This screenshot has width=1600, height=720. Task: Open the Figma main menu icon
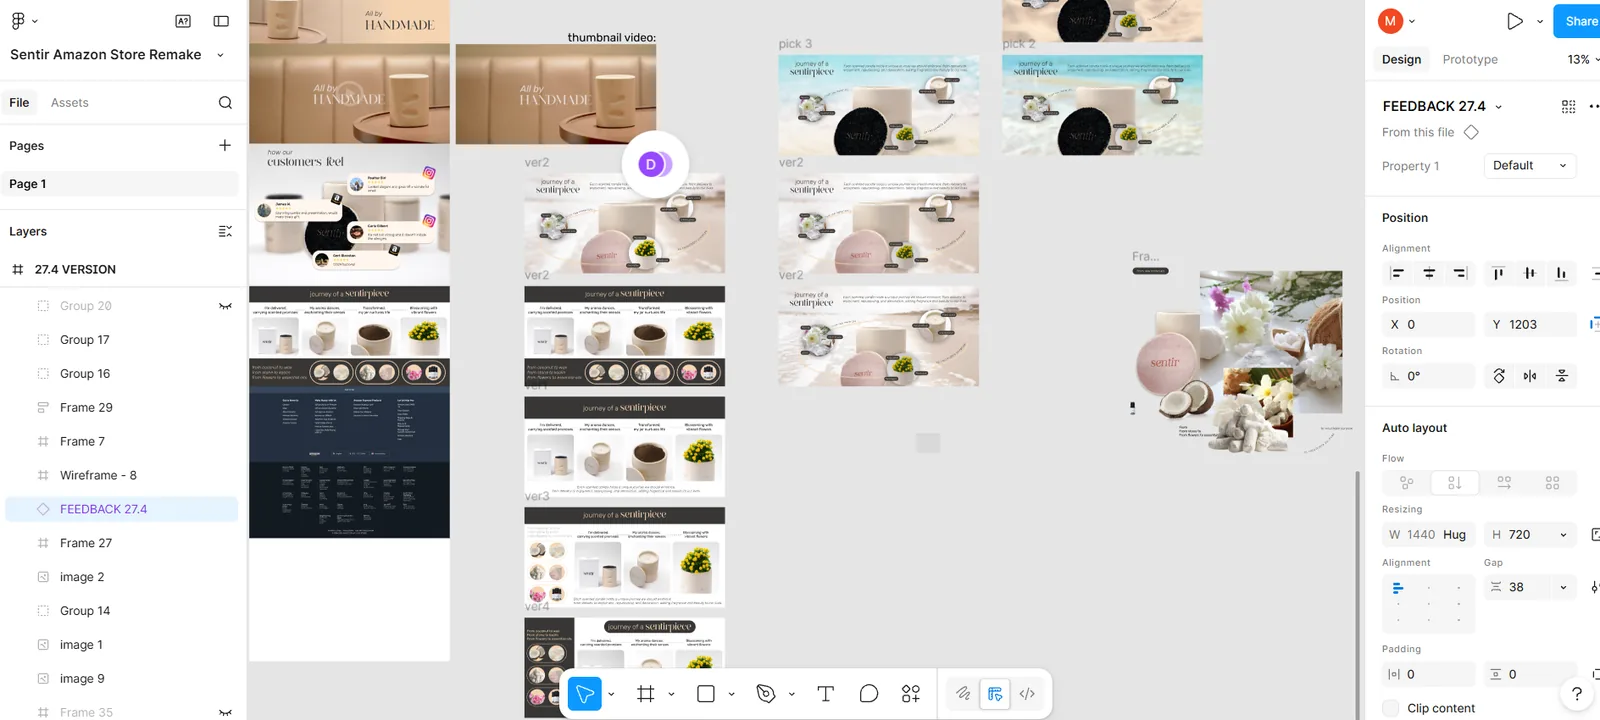pyautogui.click(x=18, y=20)
